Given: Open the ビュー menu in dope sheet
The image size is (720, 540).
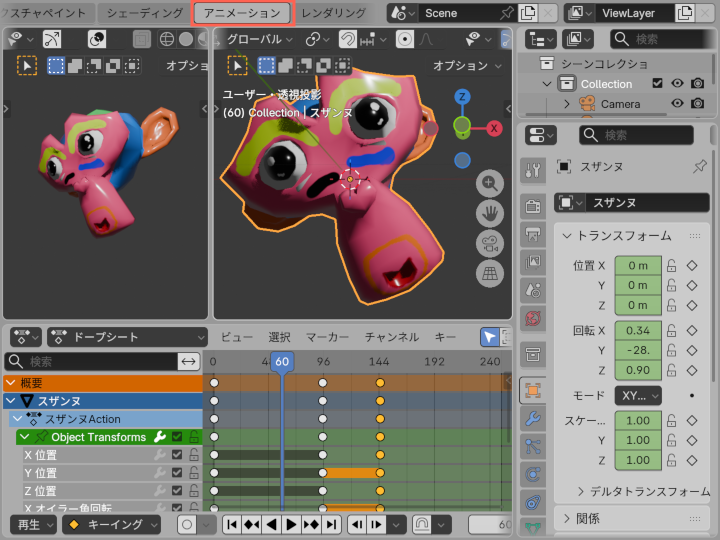Looking at the screenshot, I should [237, 337].
